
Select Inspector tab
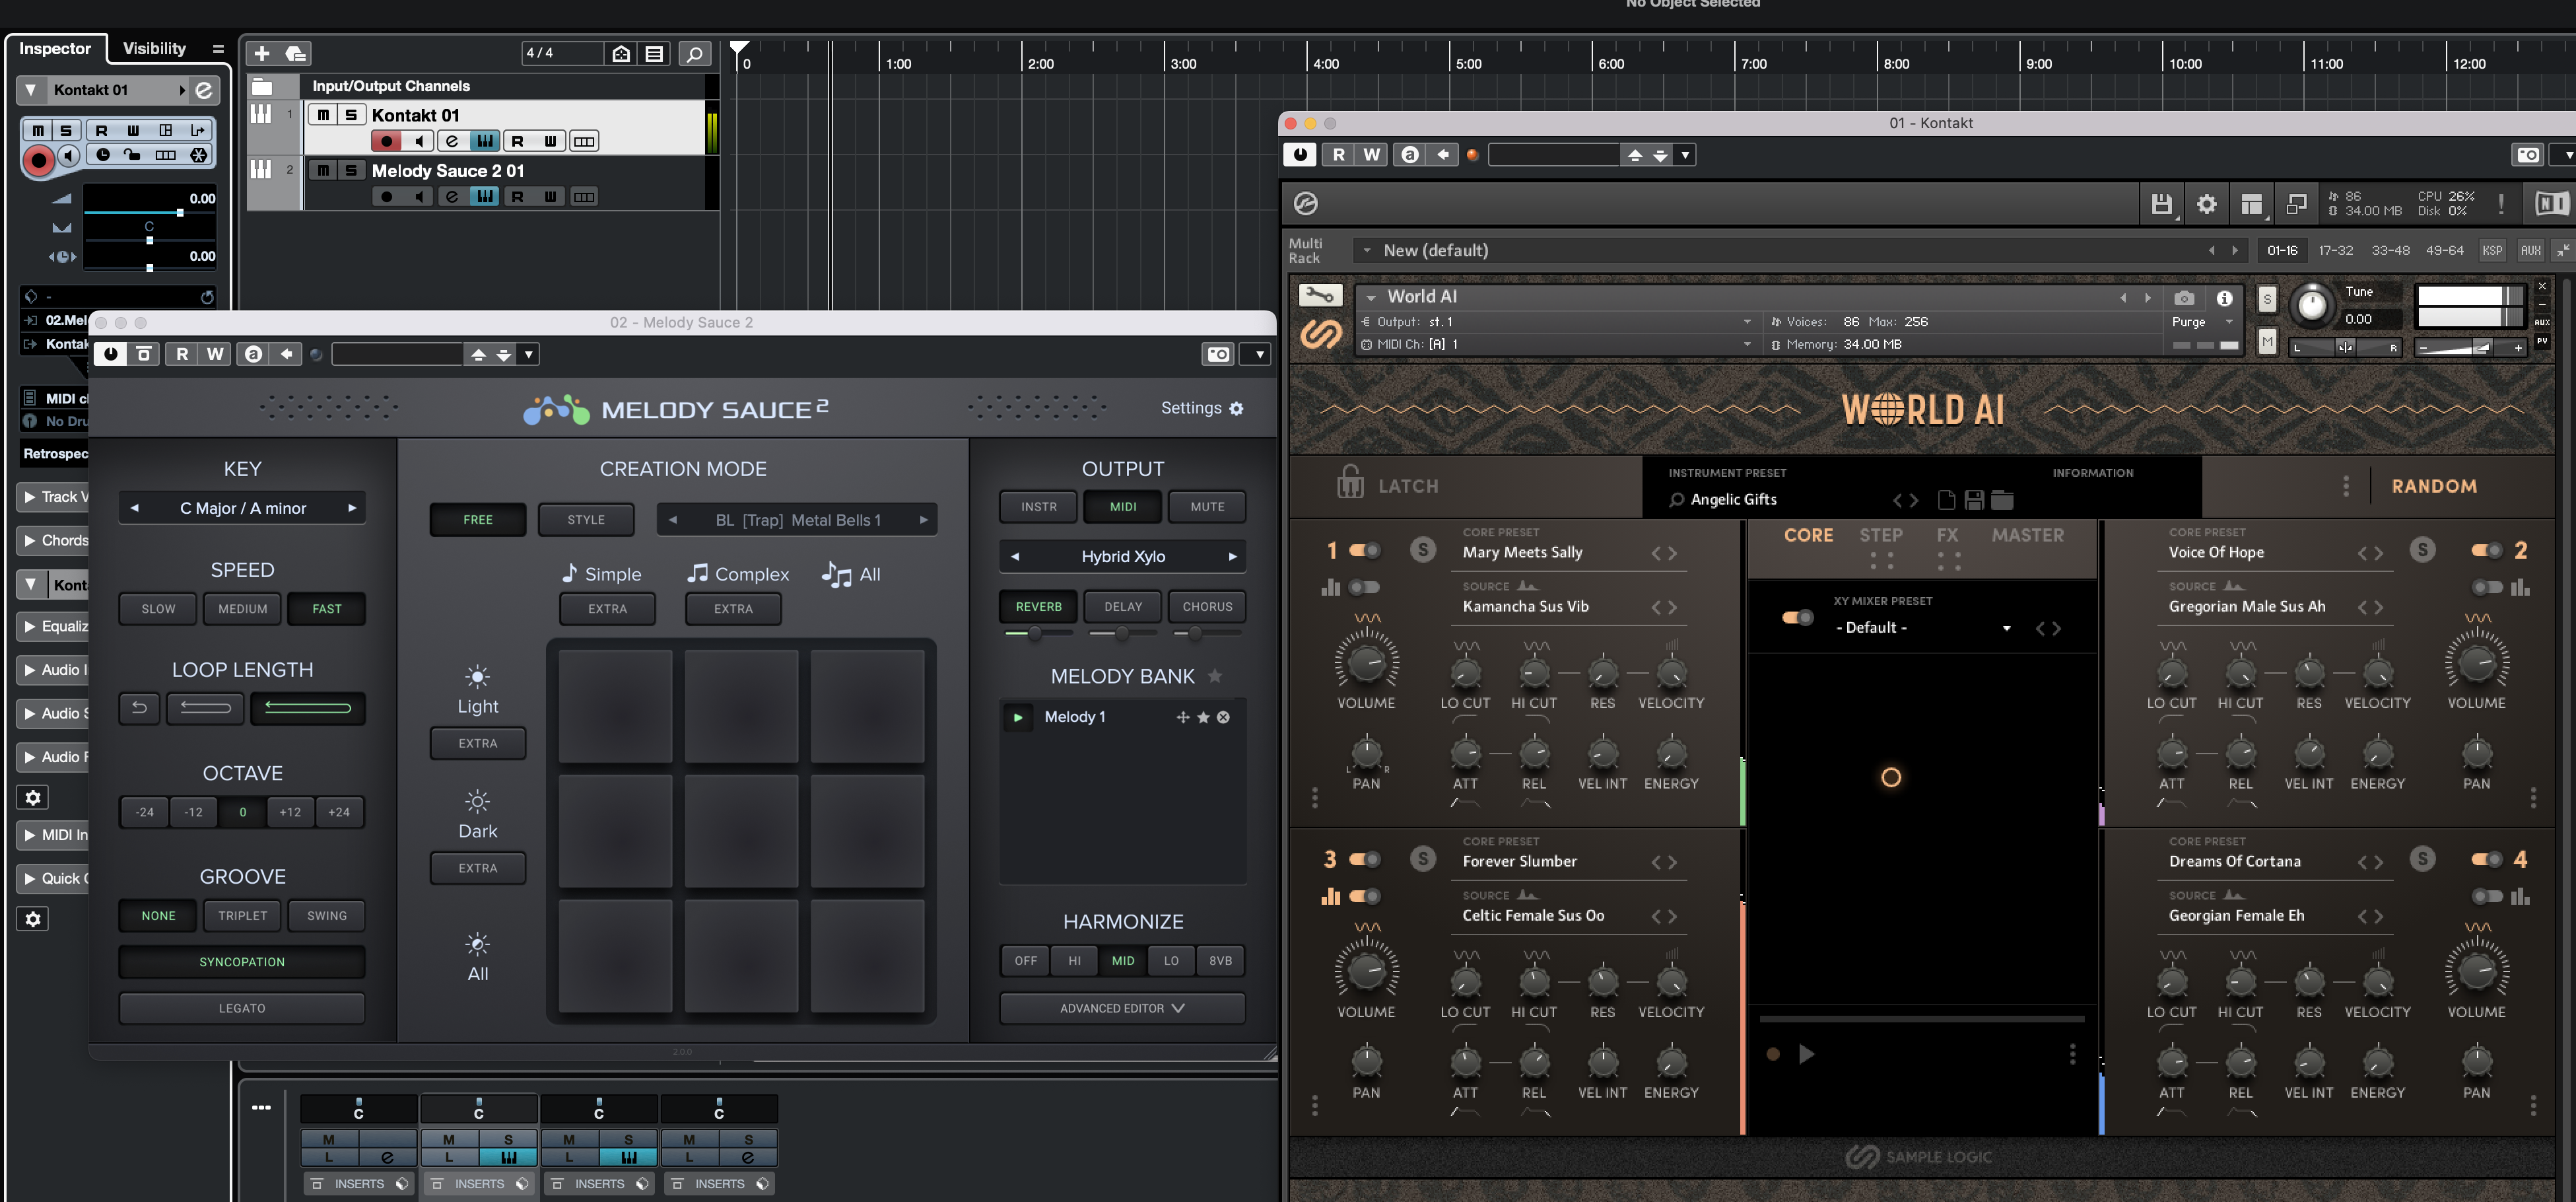(55, 48)
